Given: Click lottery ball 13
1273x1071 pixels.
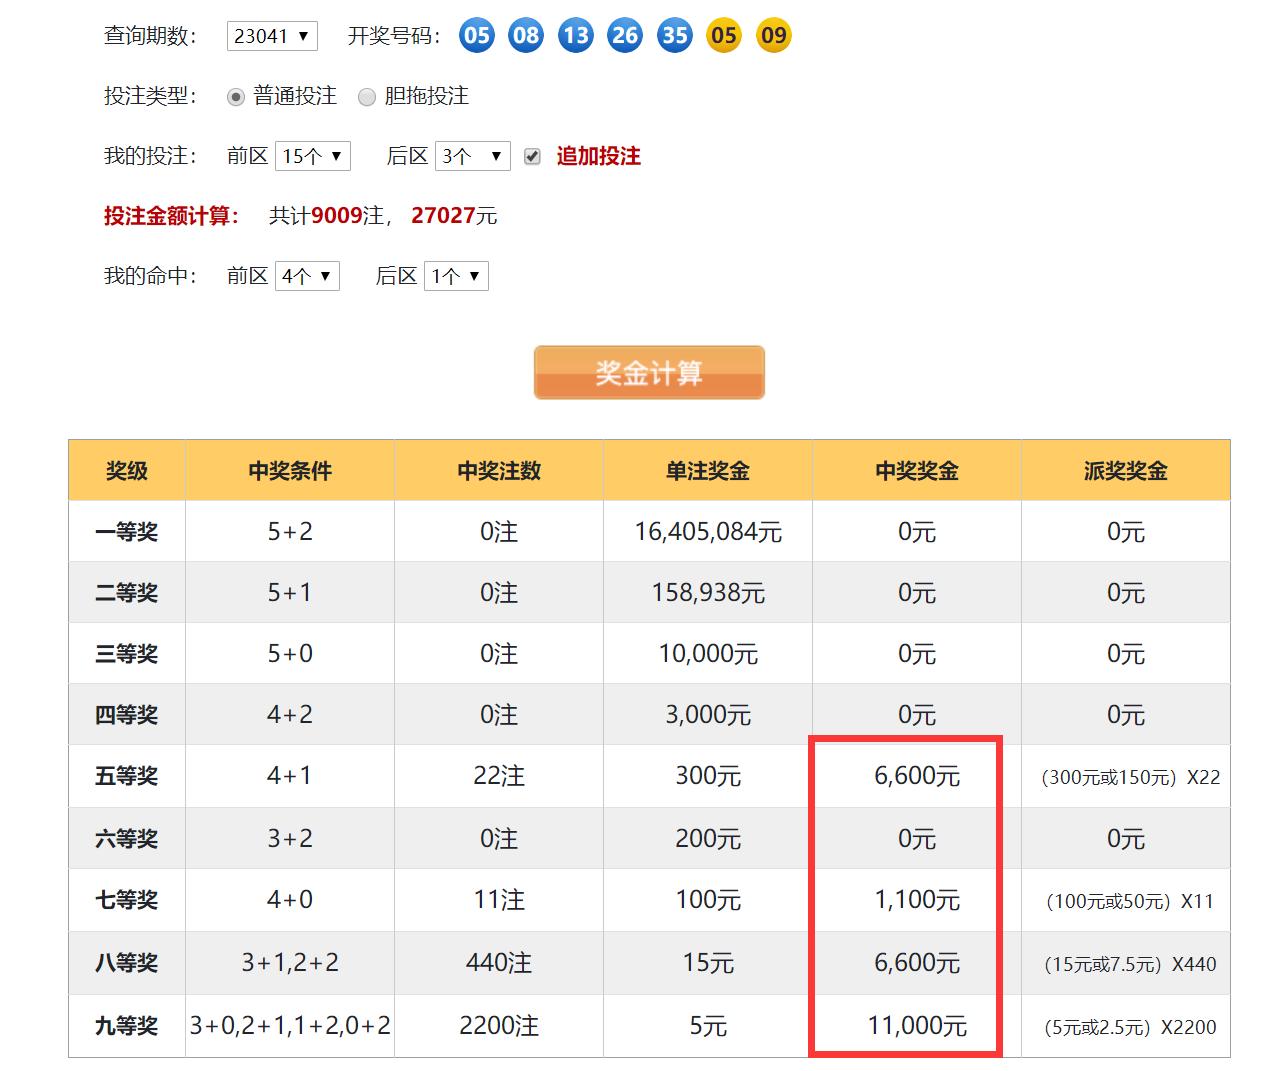Looking at the screenshot, I should pyautogui.click(x=575, y=35).
